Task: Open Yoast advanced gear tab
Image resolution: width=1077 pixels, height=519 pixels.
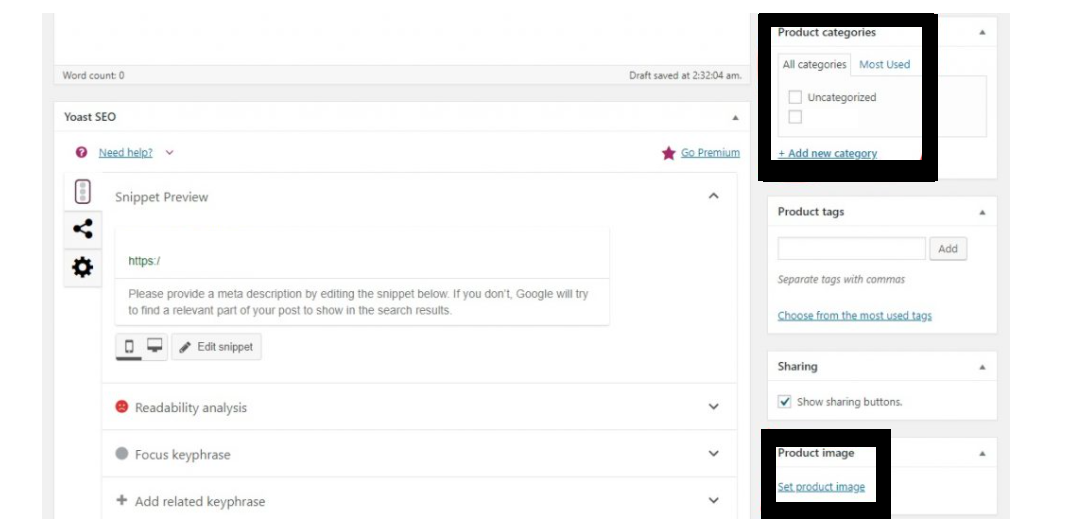Action: [82, 267]
